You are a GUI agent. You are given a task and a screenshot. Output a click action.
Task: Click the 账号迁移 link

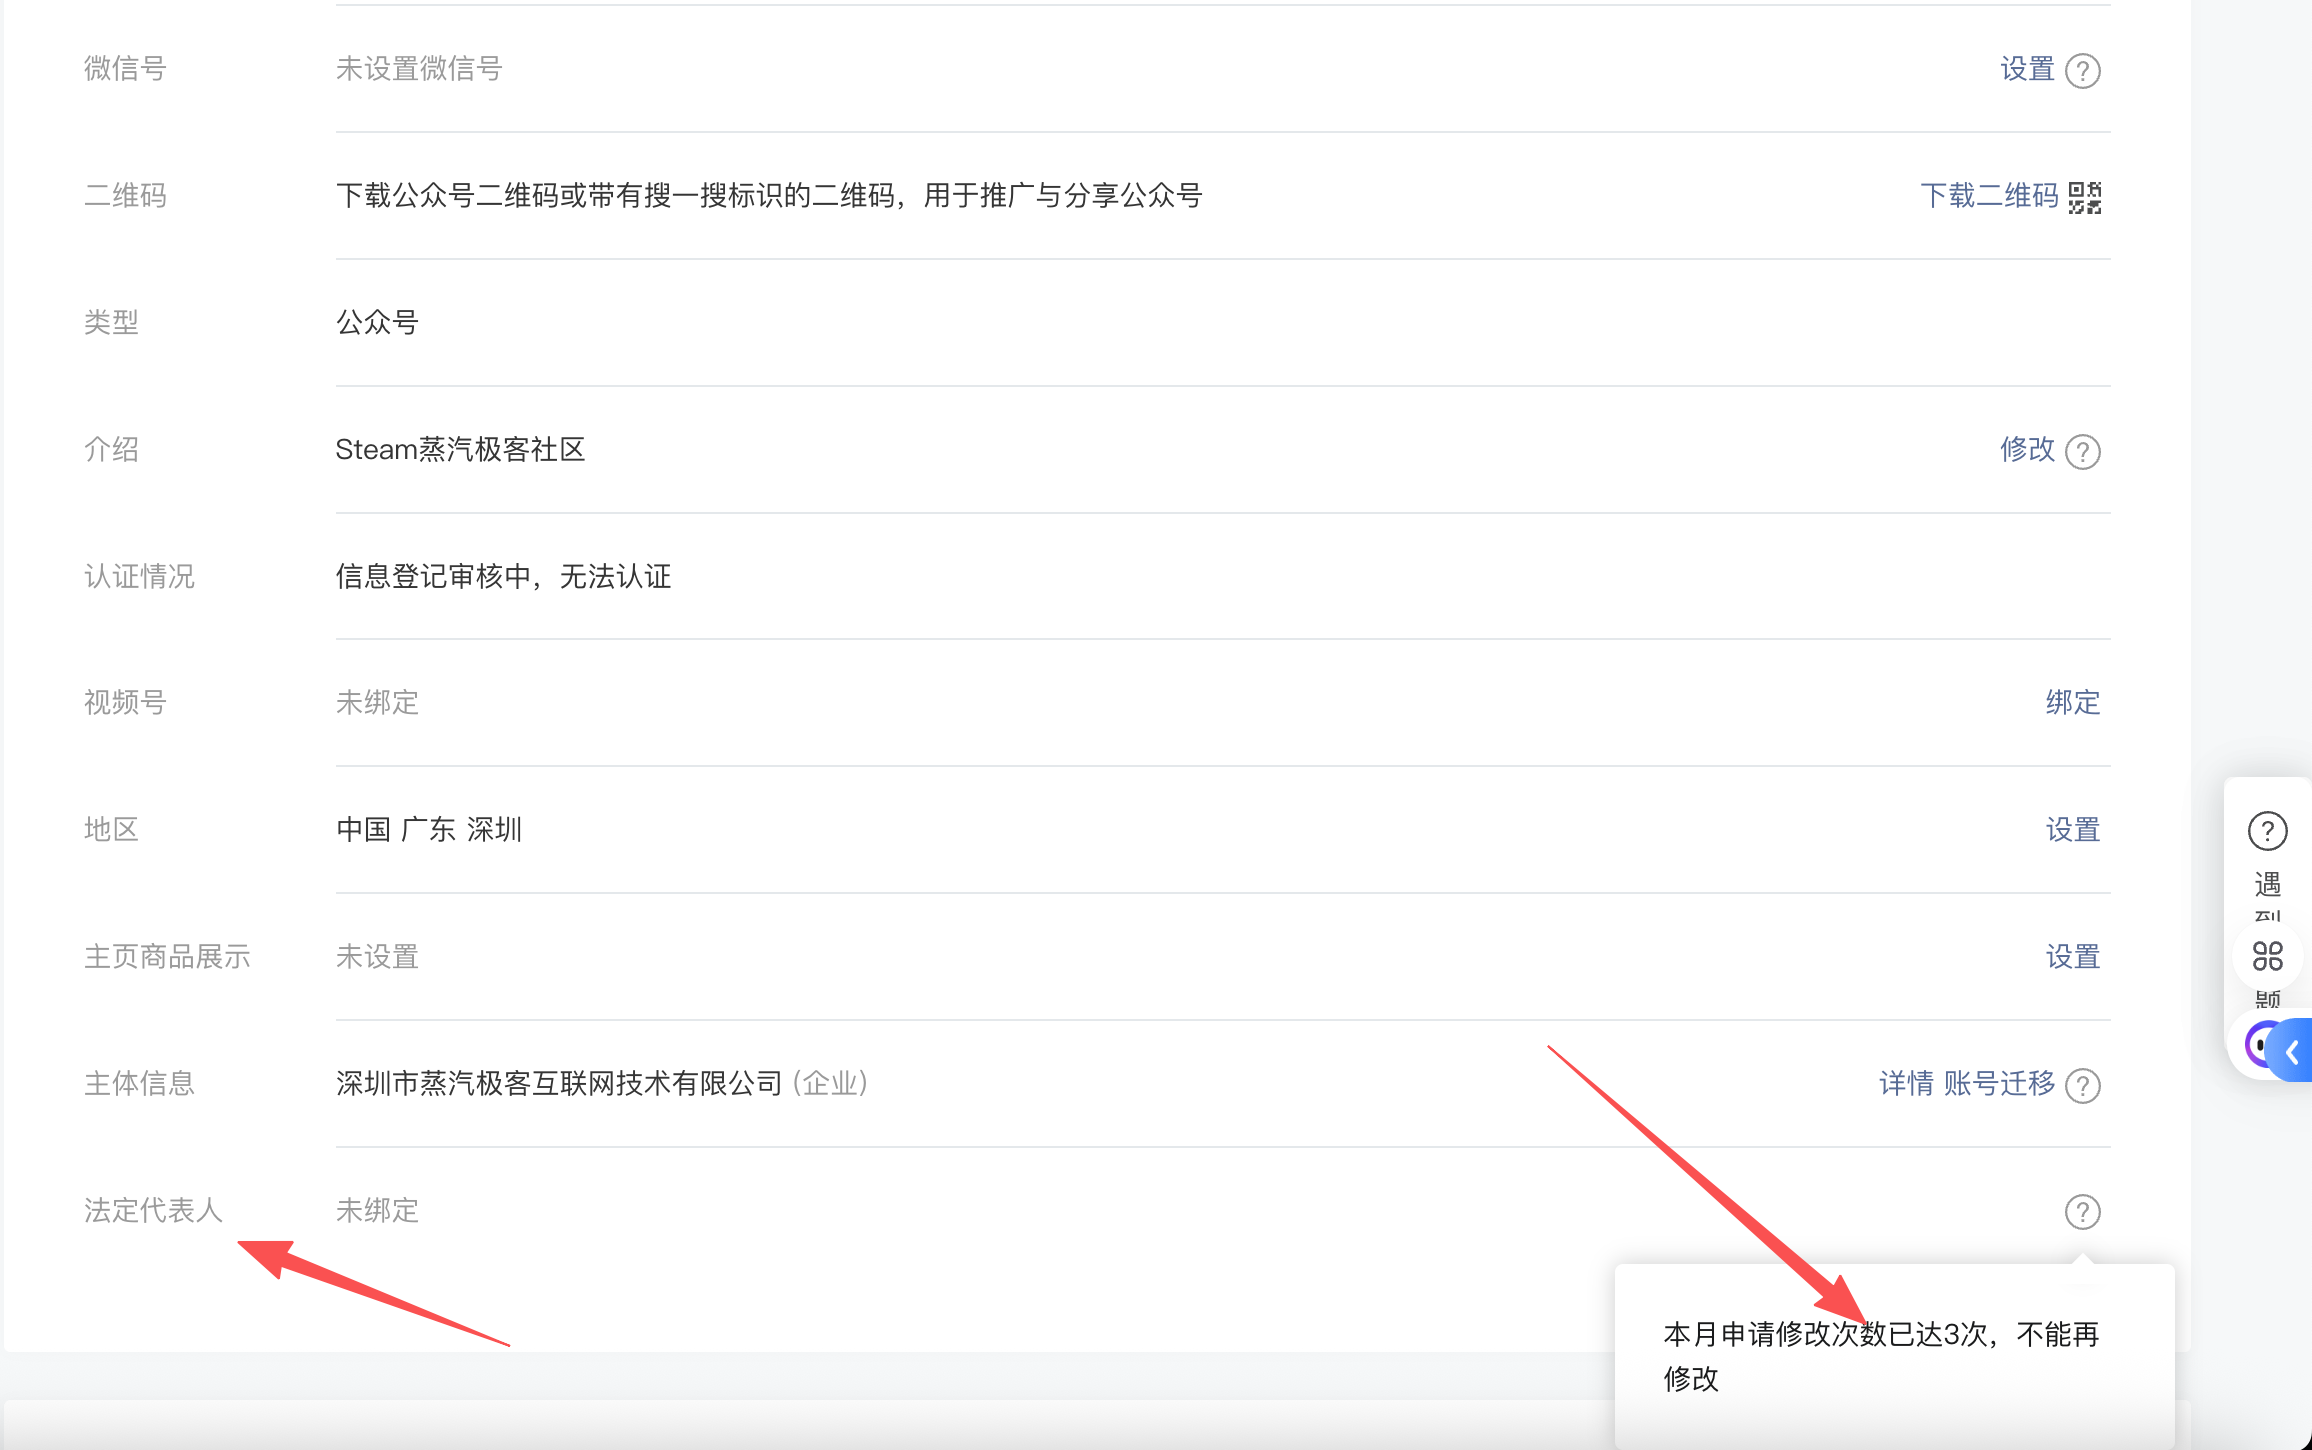[x=1998, y=1084]
